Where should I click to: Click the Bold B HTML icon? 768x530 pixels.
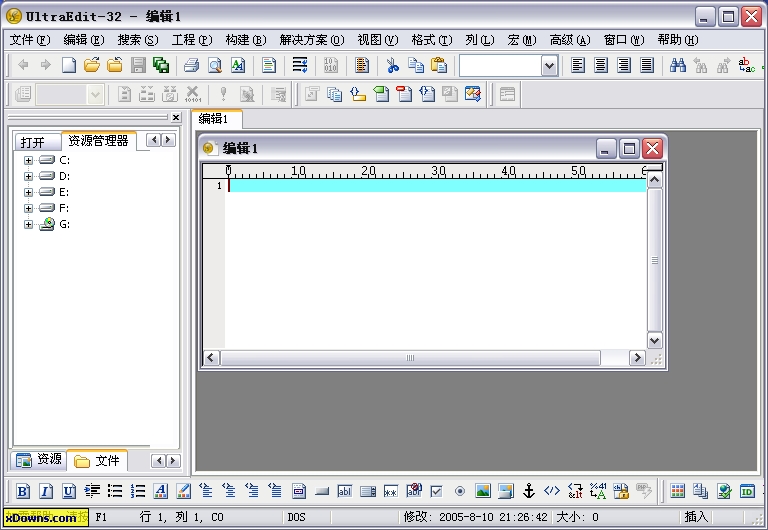pos(23,491)
